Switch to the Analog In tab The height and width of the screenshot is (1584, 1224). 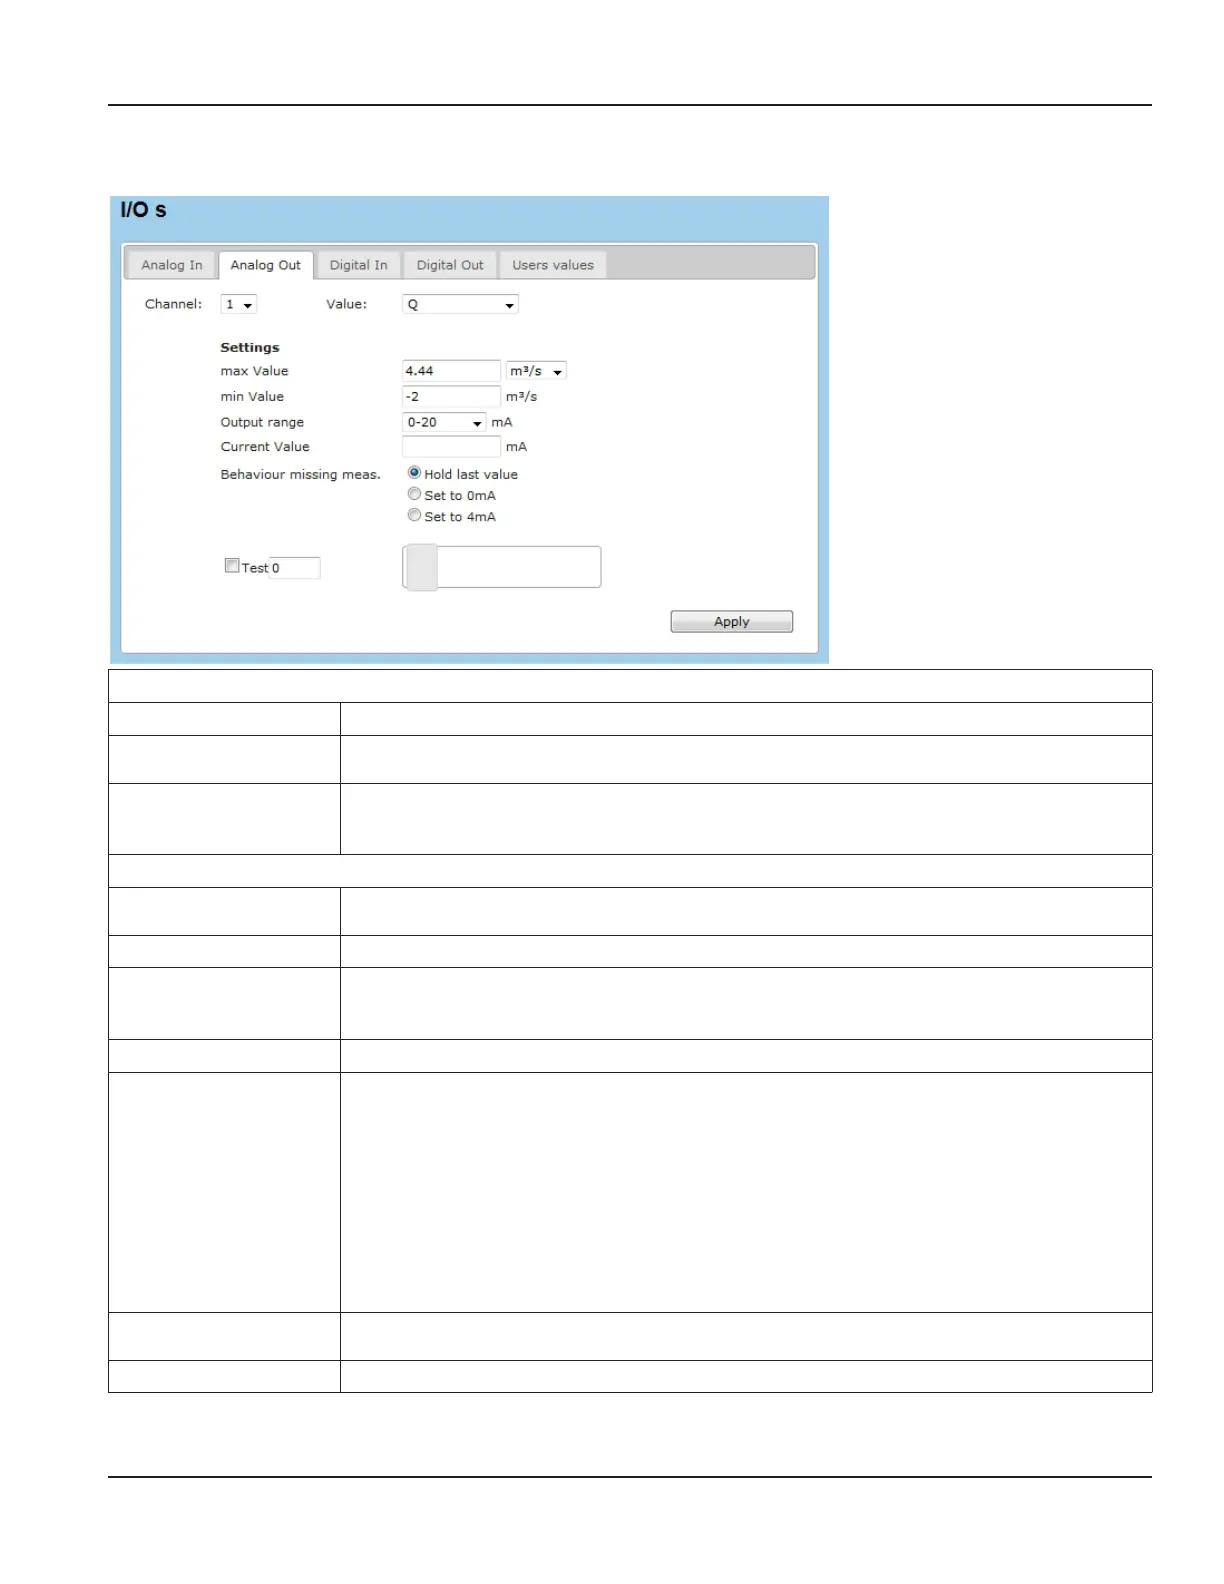(x=171, y=265)
